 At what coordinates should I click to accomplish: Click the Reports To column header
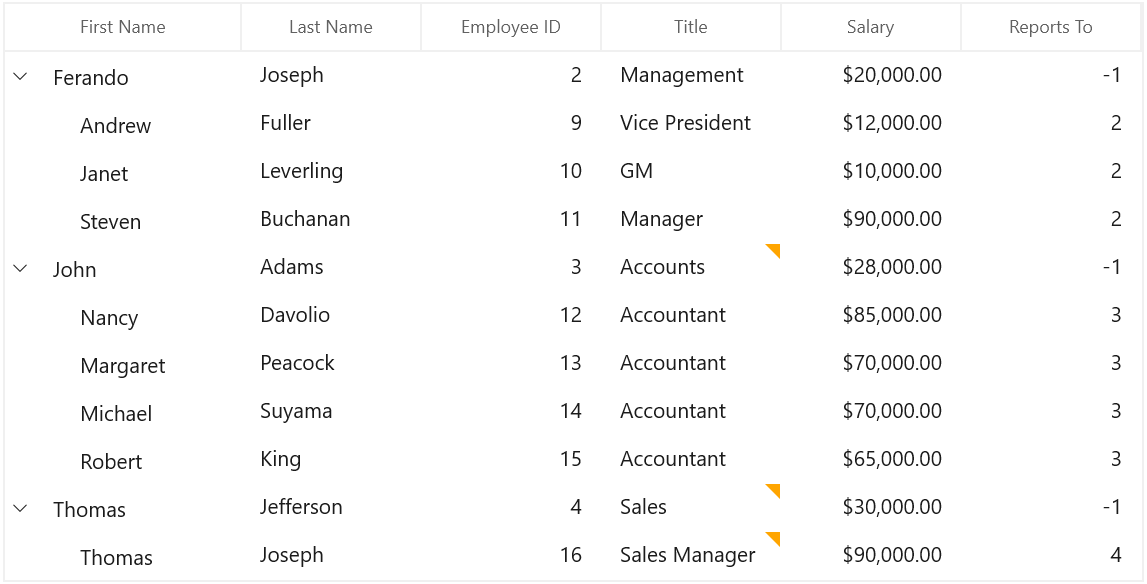[1050, 27]
